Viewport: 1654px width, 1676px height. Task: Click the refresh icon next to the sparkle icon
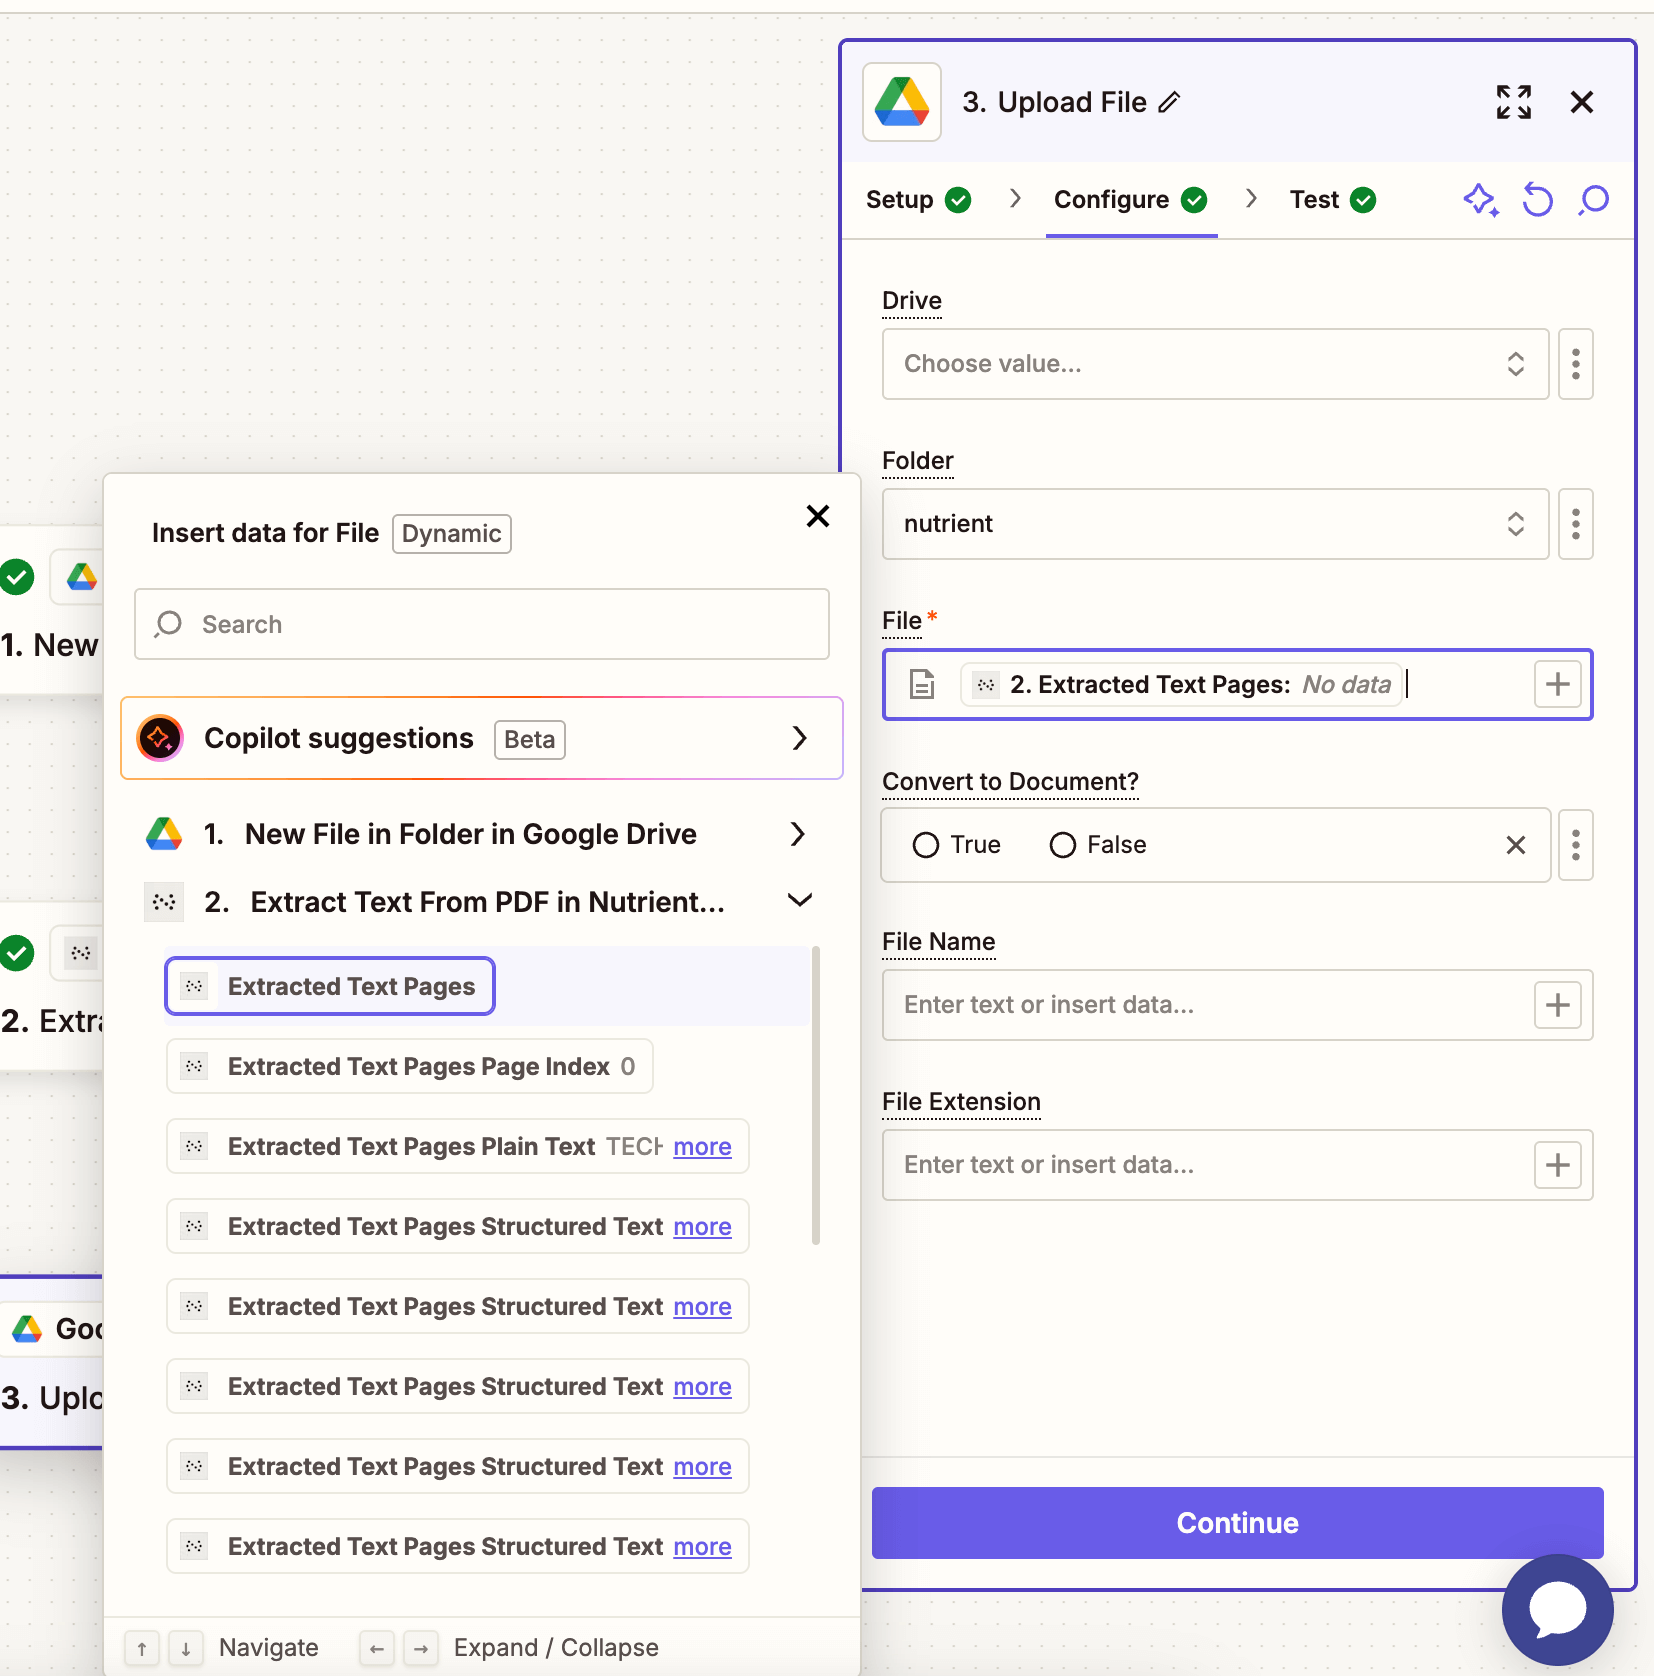tap(1537, 200)
